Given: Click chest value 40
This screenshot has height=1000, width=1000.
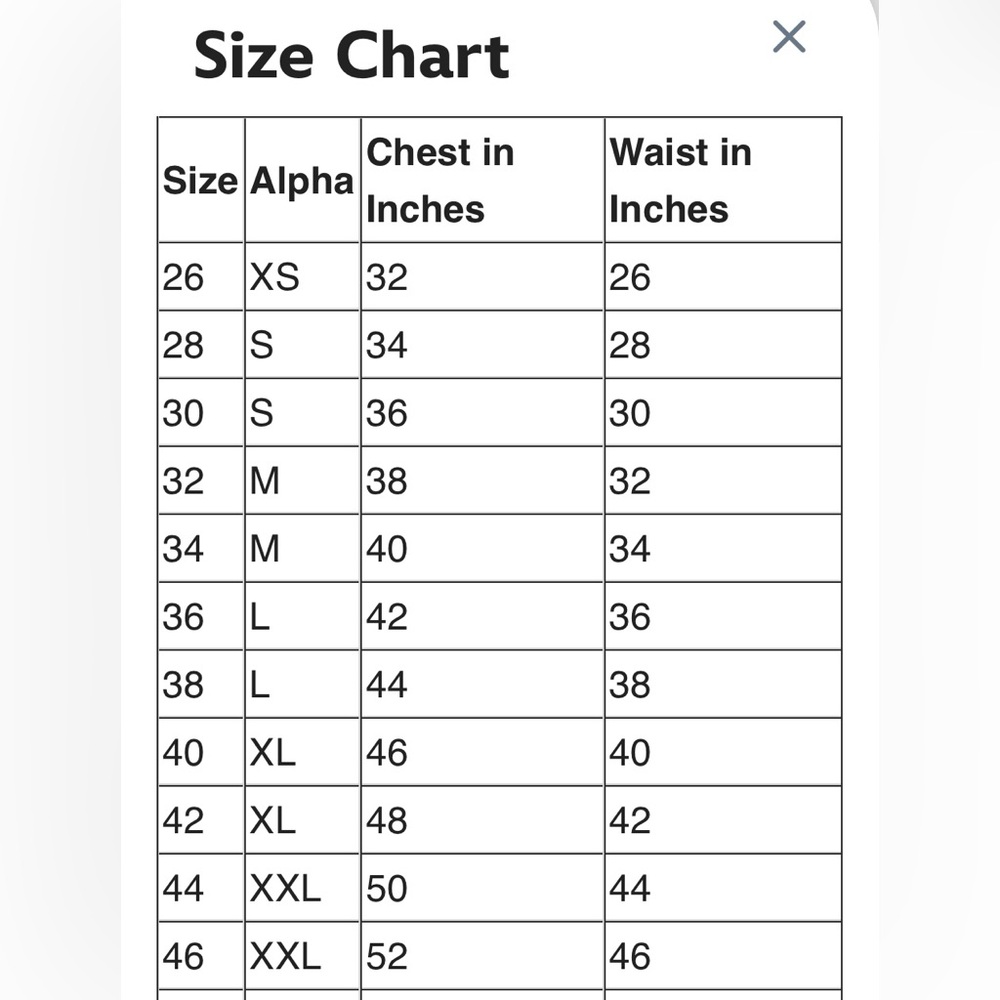Looking at the screenshot, I should pyautogui.click(x=482, y=548).
